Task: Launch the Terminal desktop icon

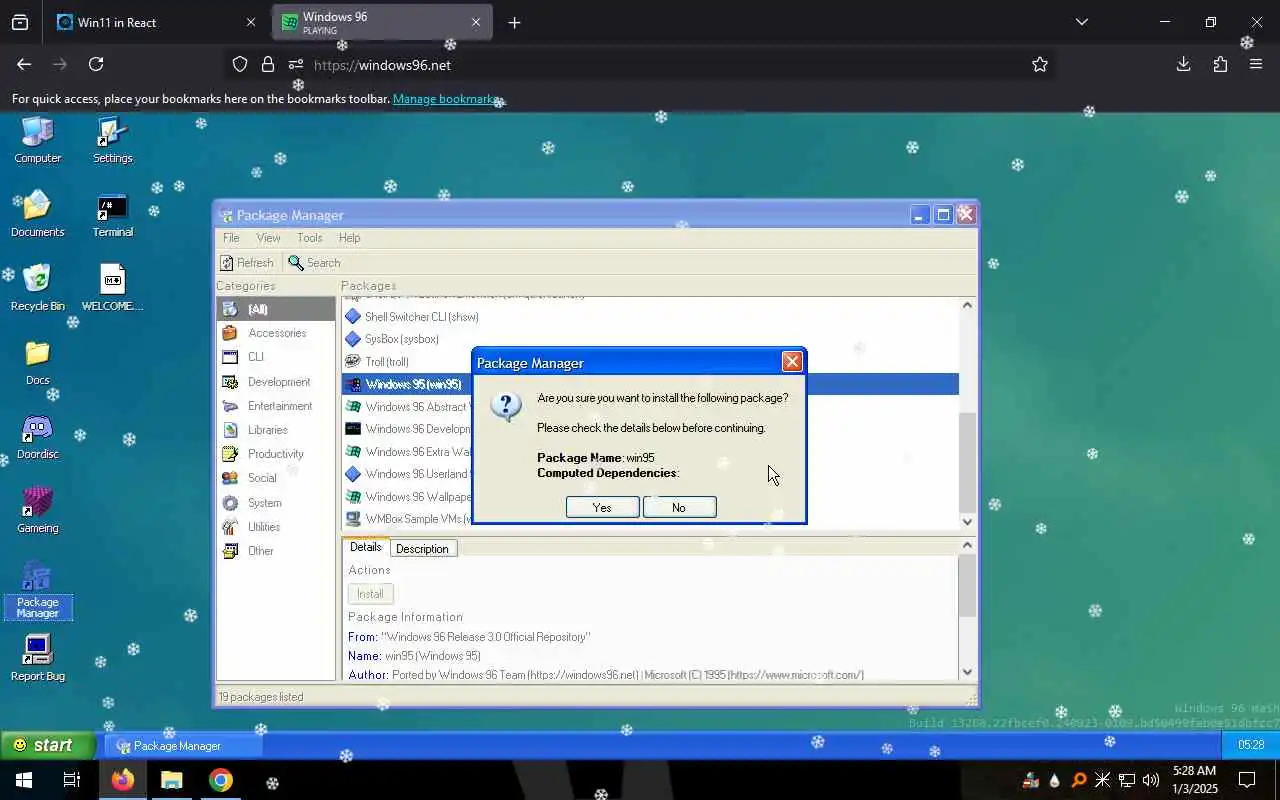Action: click(112, 214)
